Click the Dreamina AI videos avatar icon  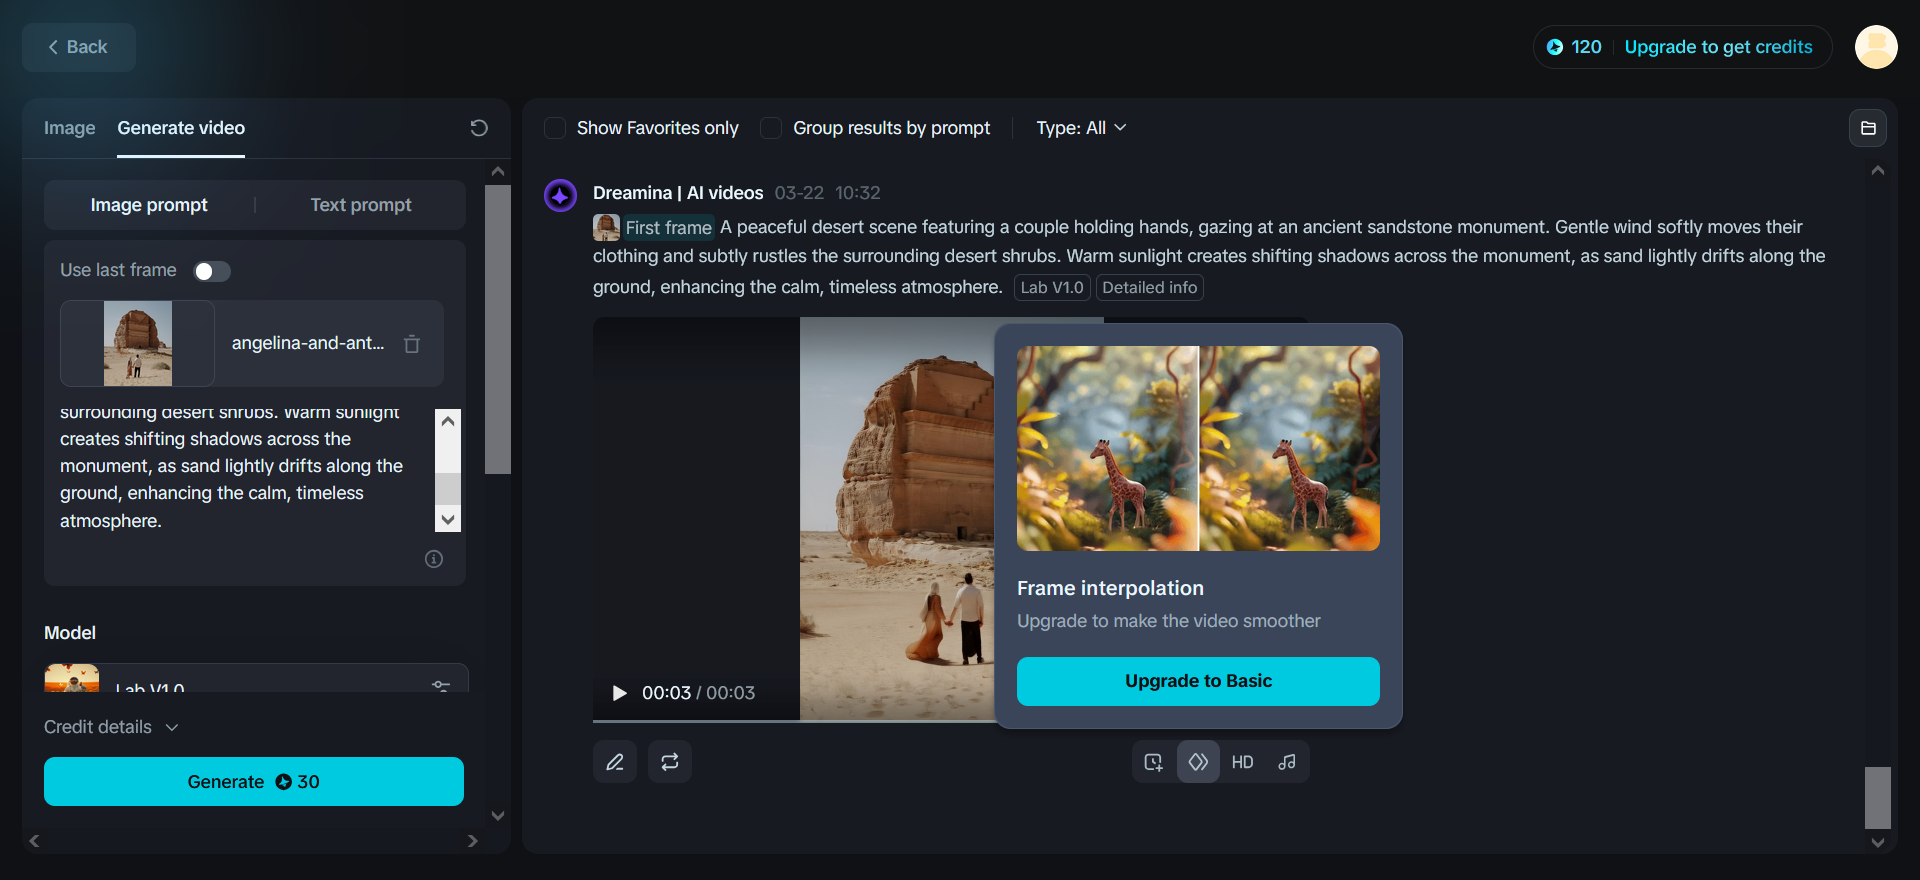coord(560,195)
